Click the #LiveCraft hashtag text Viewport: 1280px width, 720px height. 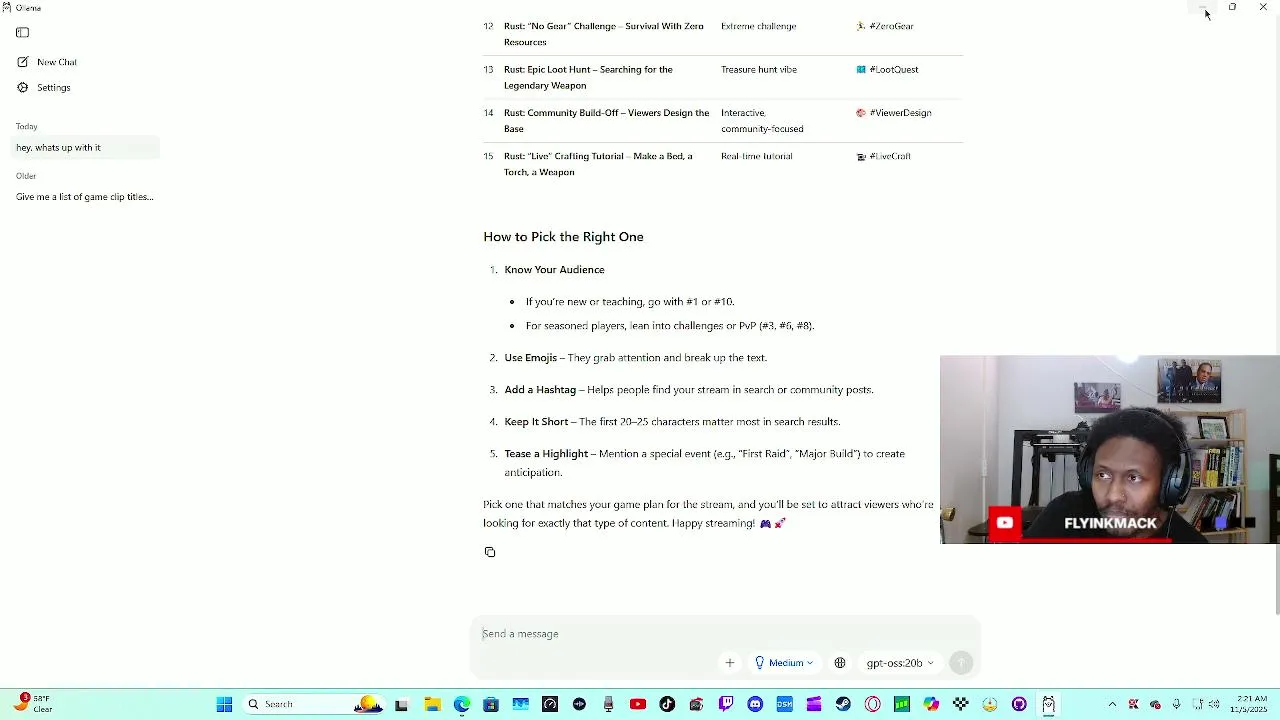click(889, 156)
